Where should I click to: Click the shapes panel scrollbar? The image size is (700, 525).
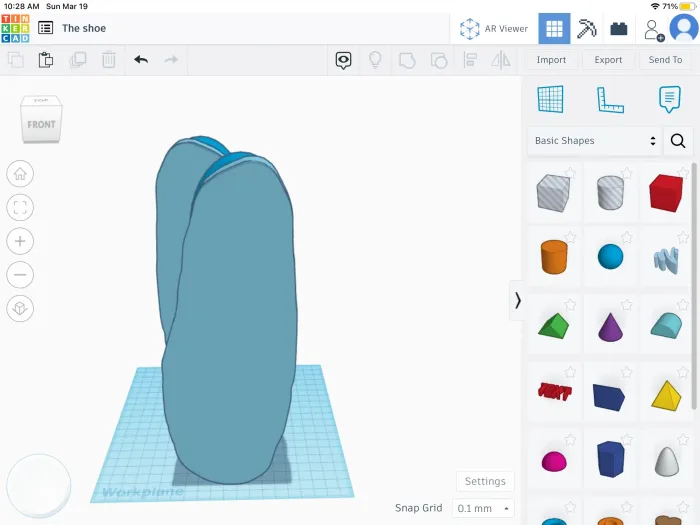(694, 286)
